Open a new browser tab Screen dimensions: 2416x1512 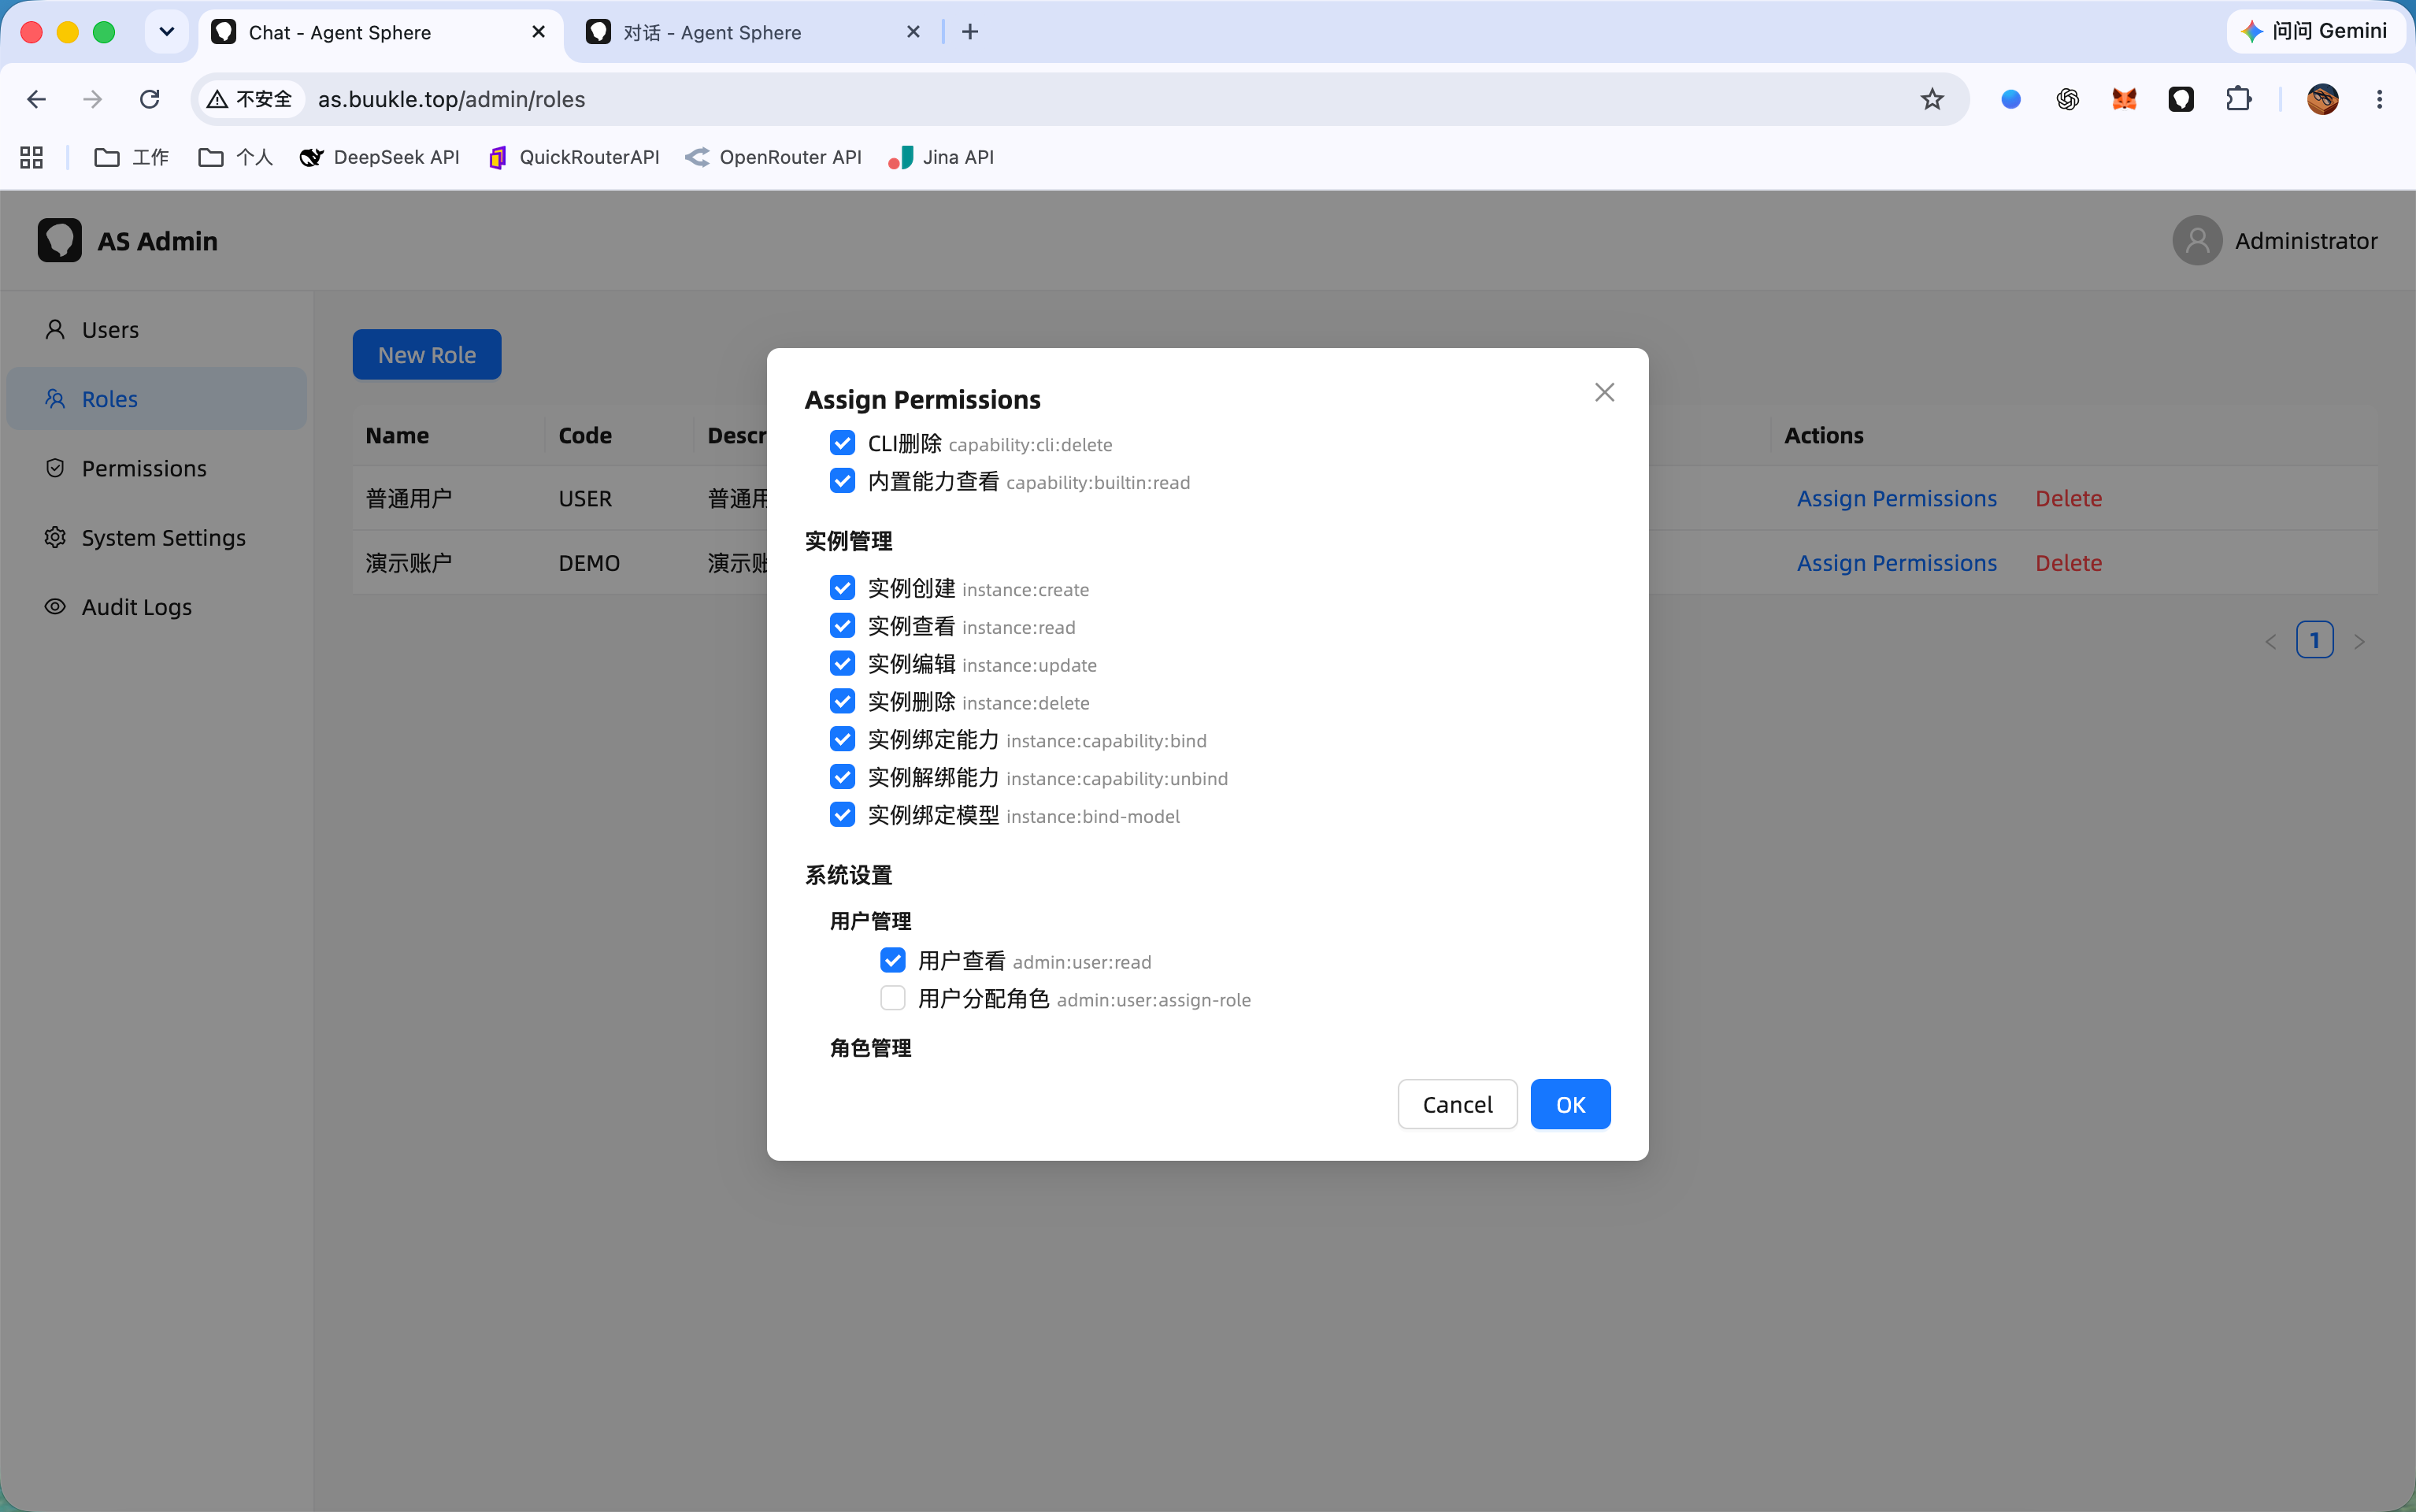(970, 32)
